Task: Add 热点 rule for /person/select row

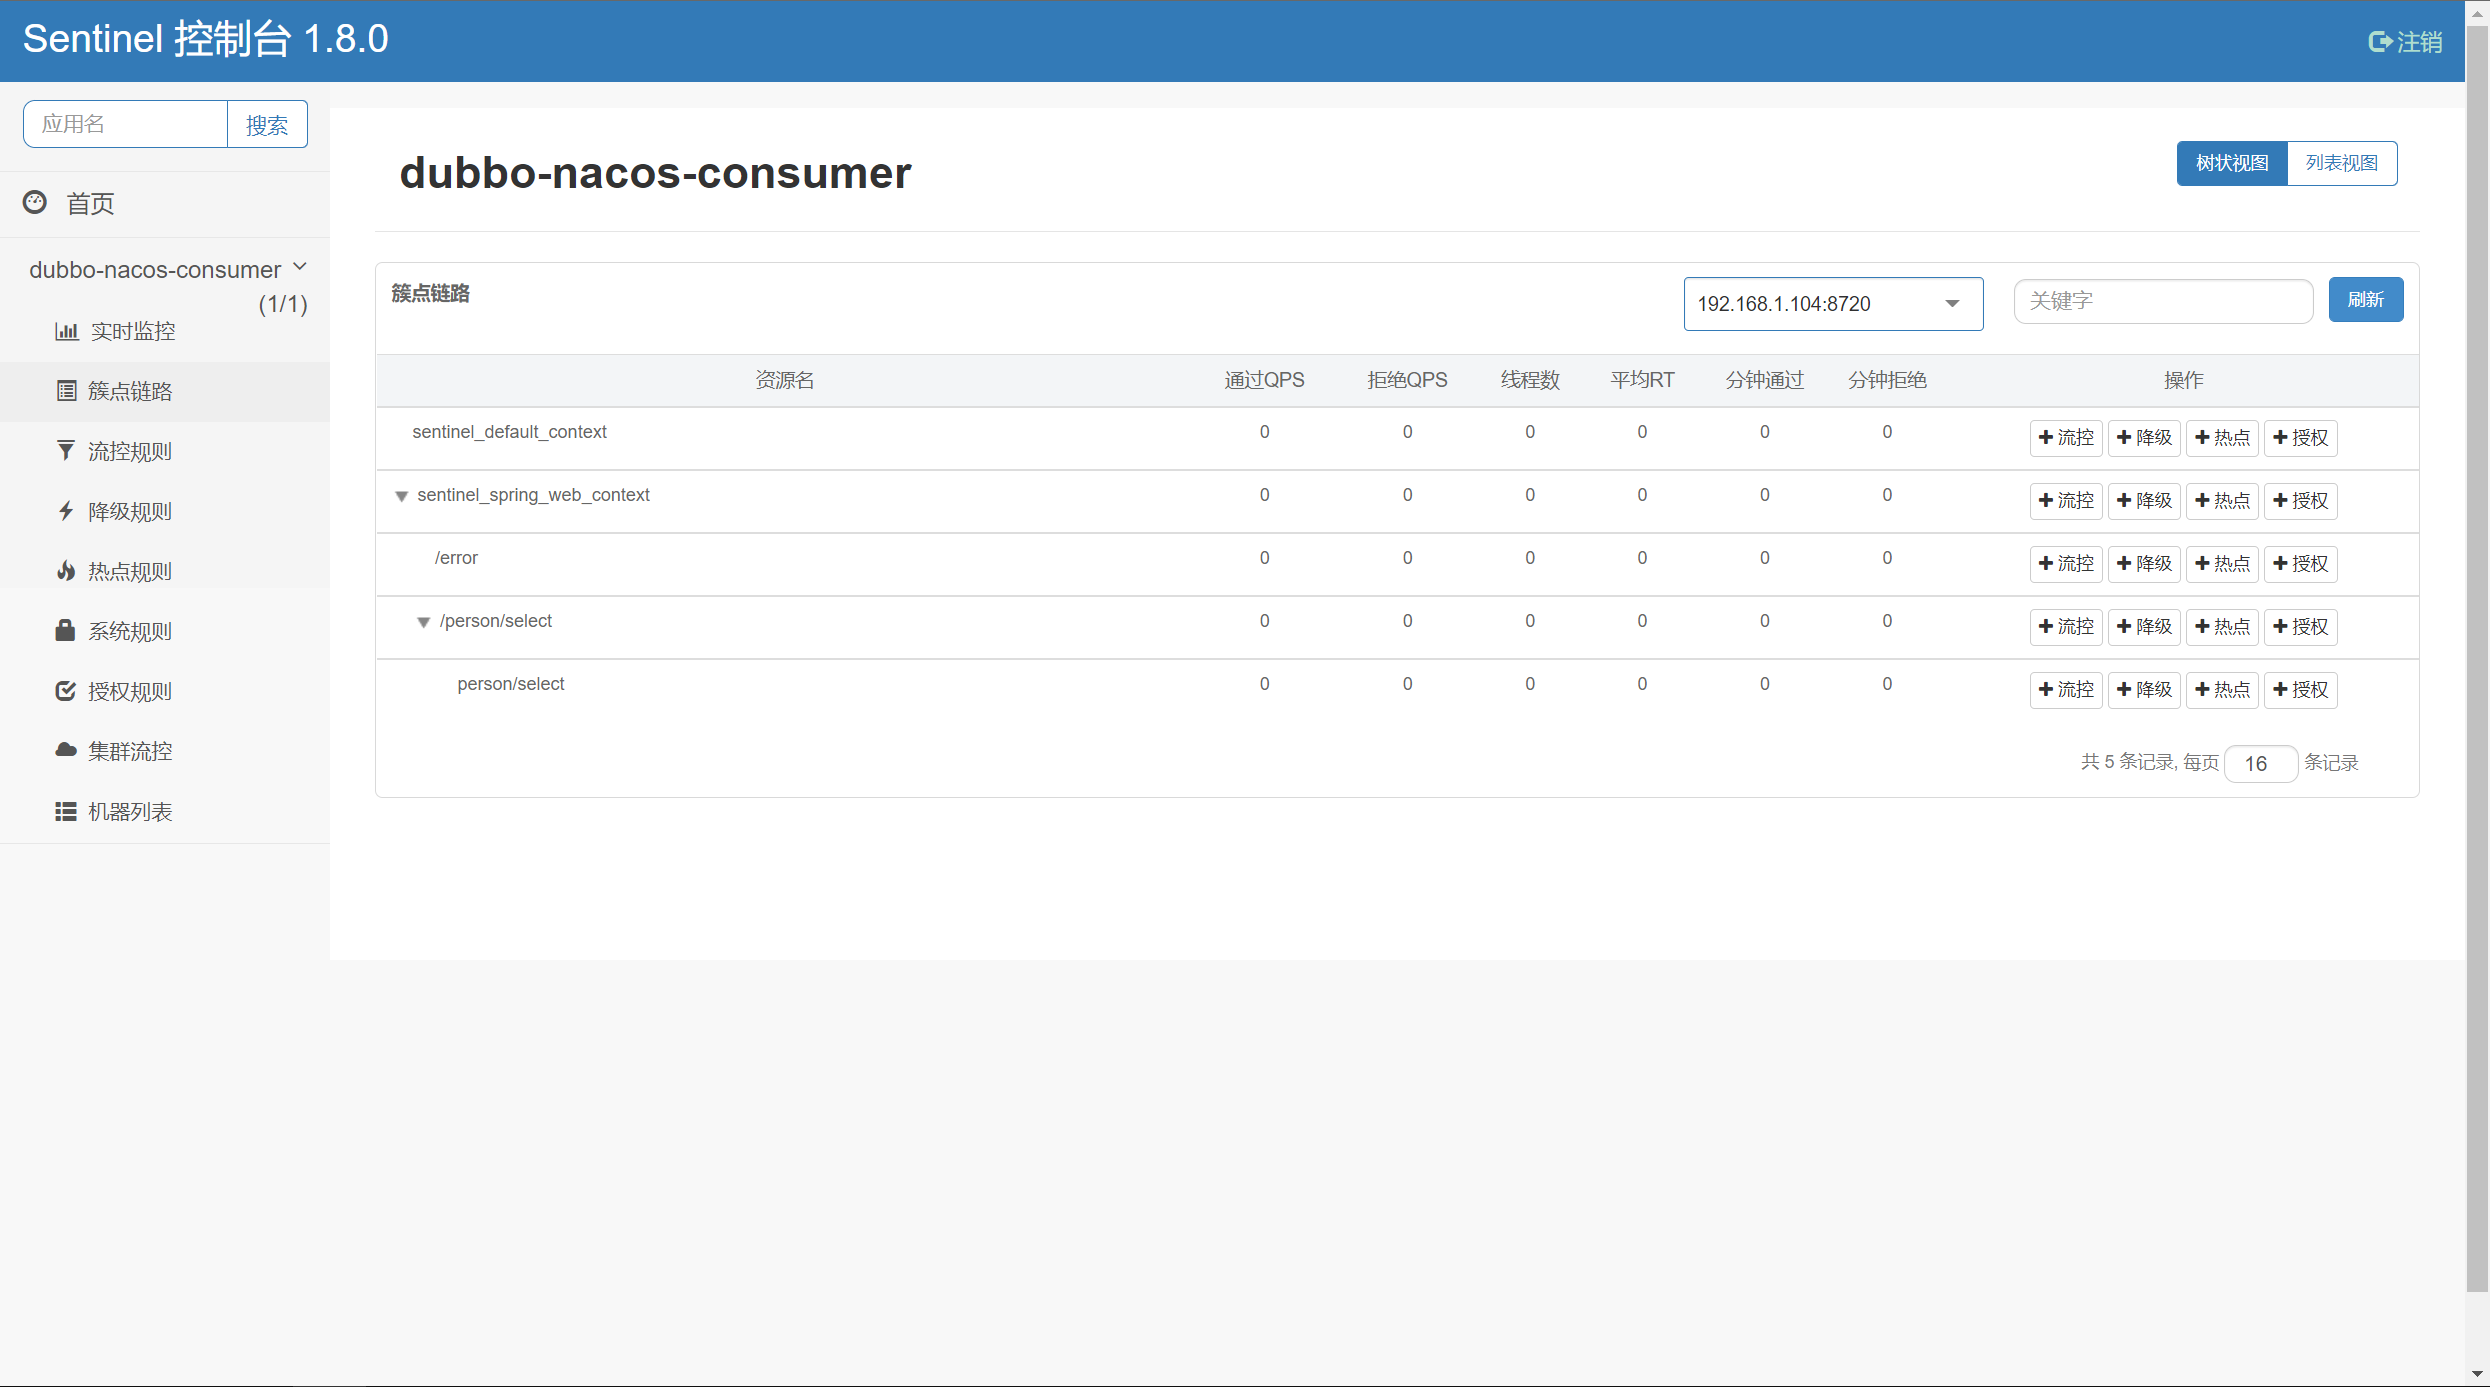Action: click(2222, 627)
